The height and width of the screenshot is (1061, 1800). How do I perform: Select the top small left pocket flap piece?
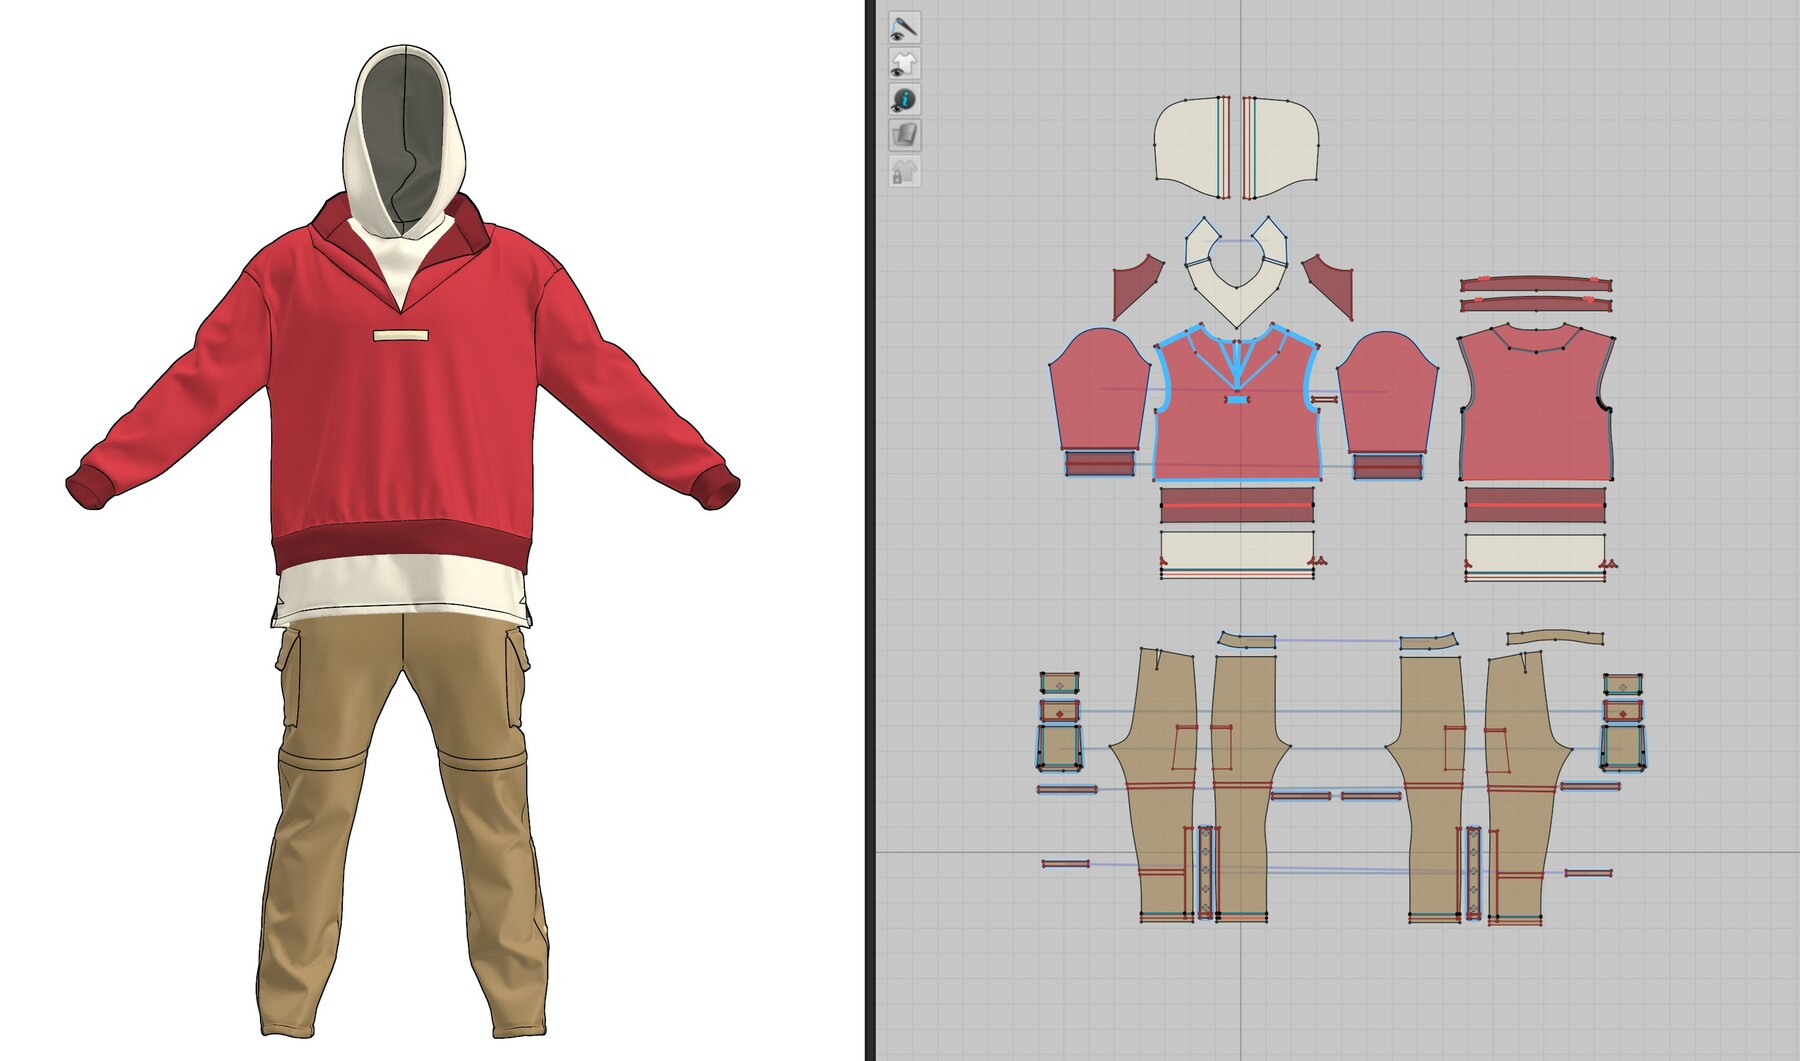(1059, 684)
